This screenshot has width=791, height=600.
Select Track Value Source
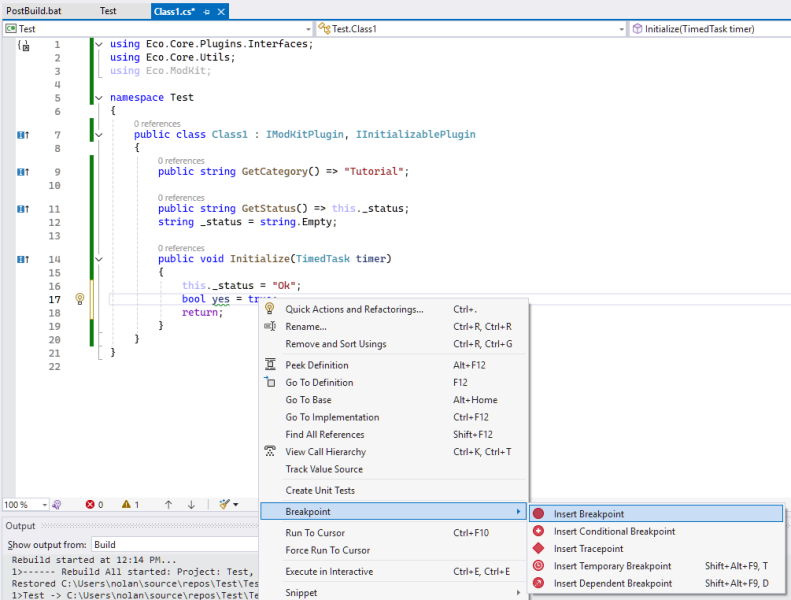pyautogui.click(x=393, y=469)
